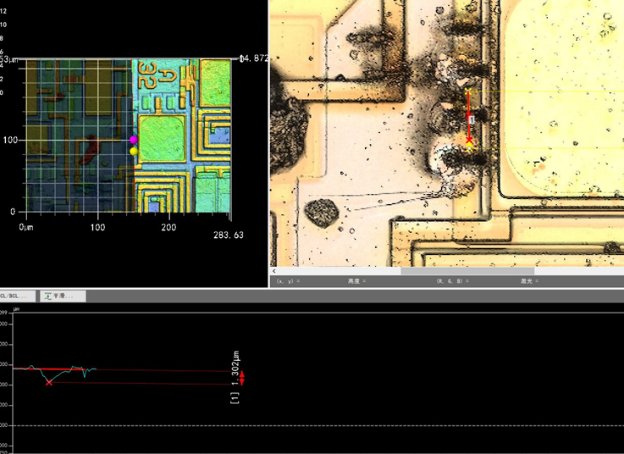Open the CL/BCL tab
The height and width of the screenshot is (454, 624).
coord(17,297)
